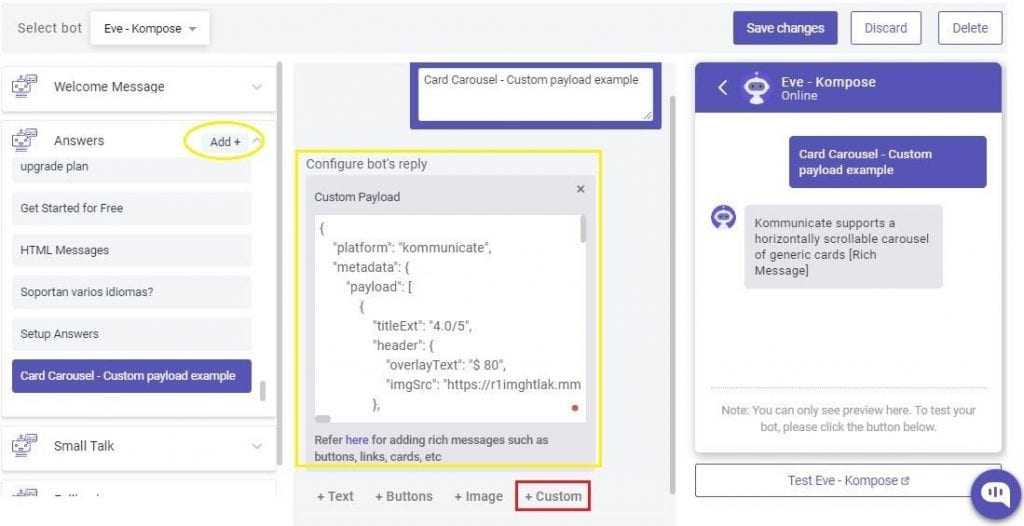Collapse the Answers section chevron
Viewport: 1024px width, 526px height.
coord(257,140)
